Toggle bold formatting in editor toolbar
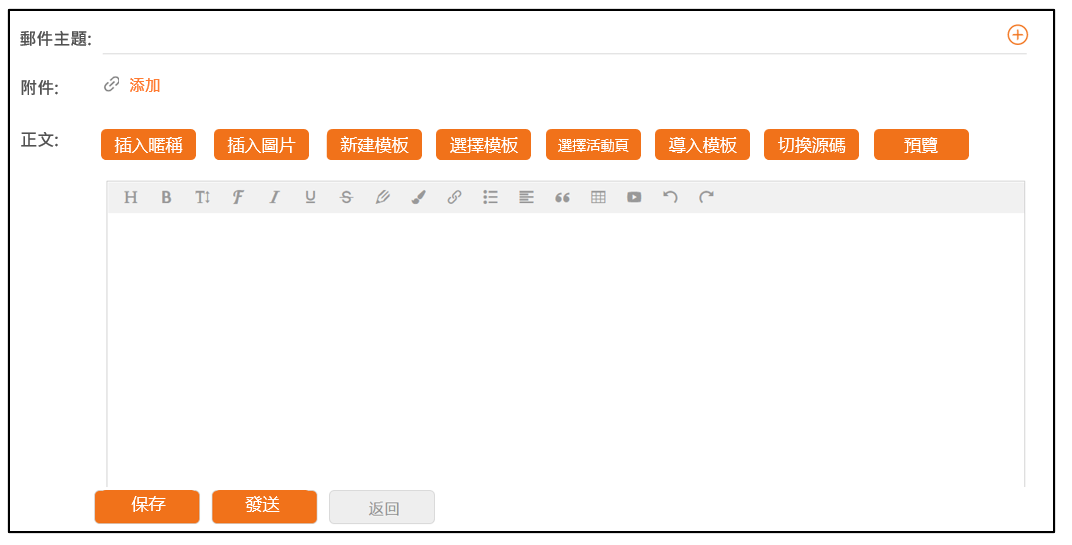Screen dimensions: 1072x545 point(166,197)
